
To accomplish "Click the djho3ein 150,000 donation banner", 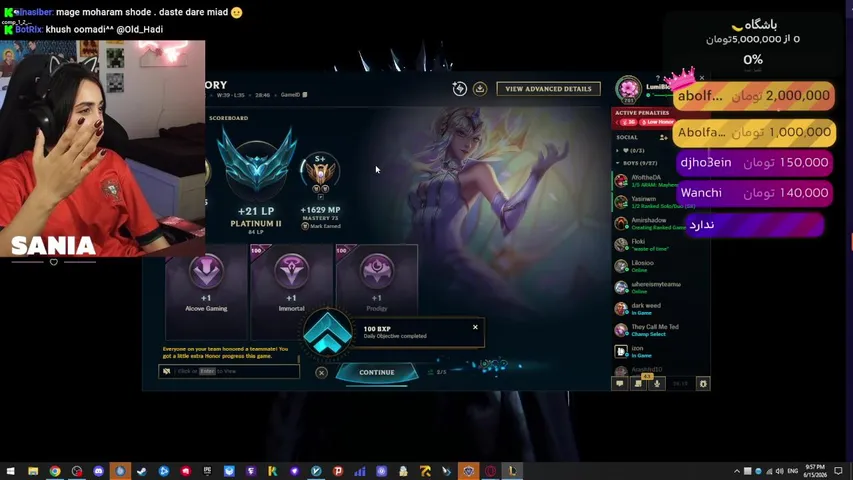I will [754, 163].
